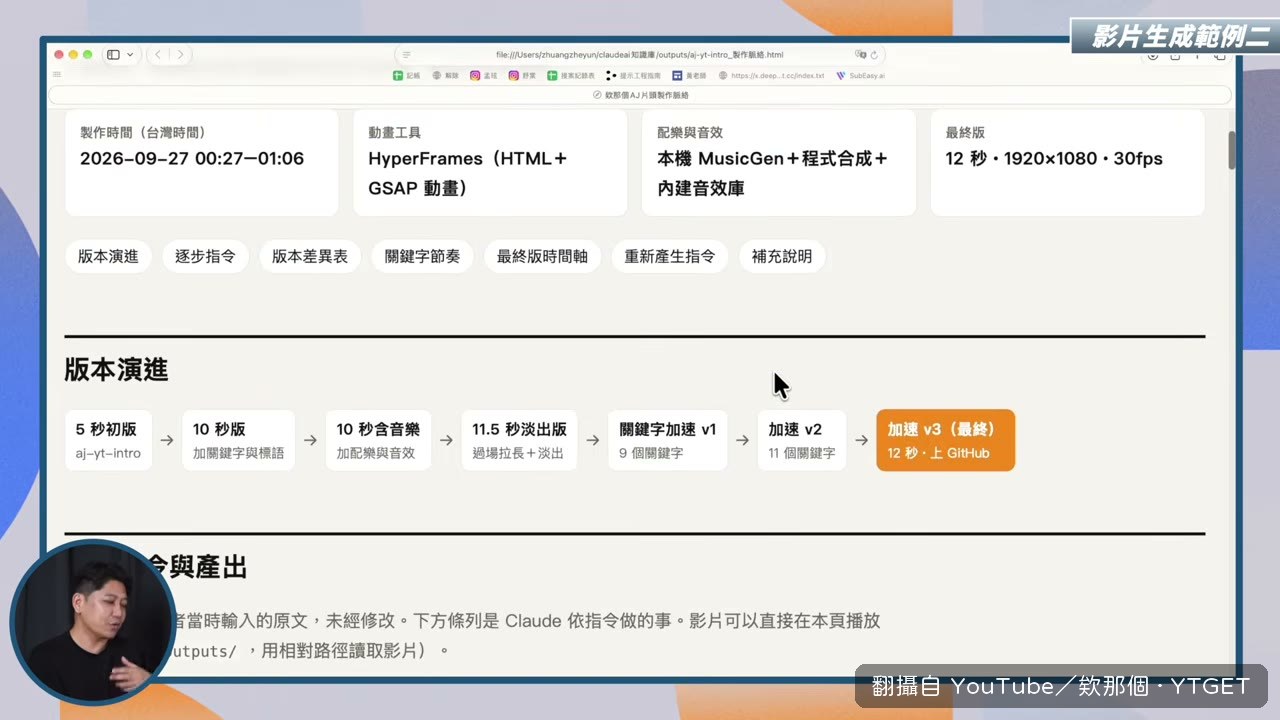Image resolution: width=1280 pixels, height=720 pixels.
Task: Reload the page with the refresh icon
Action: (874, 55)
